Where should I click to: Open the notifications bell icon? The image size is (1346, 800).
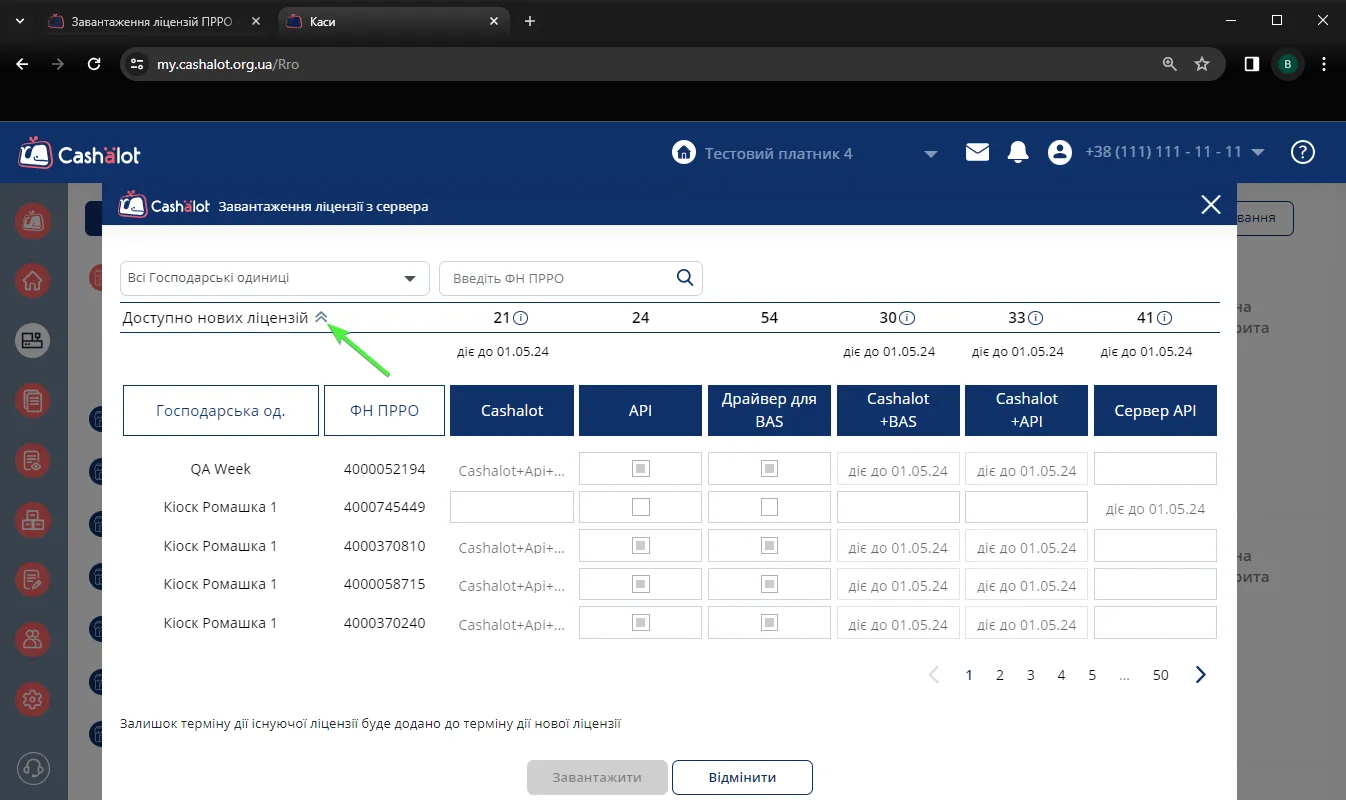[x=1018, y=152]
